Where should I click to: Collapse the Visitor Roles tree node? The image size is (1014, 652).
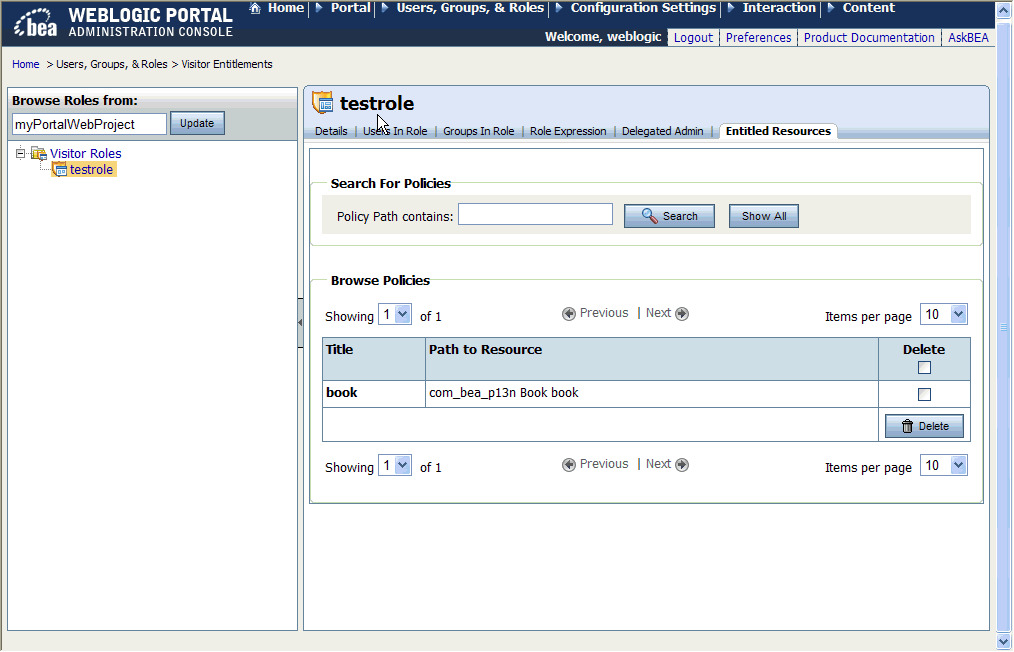[x=20, y=153]
